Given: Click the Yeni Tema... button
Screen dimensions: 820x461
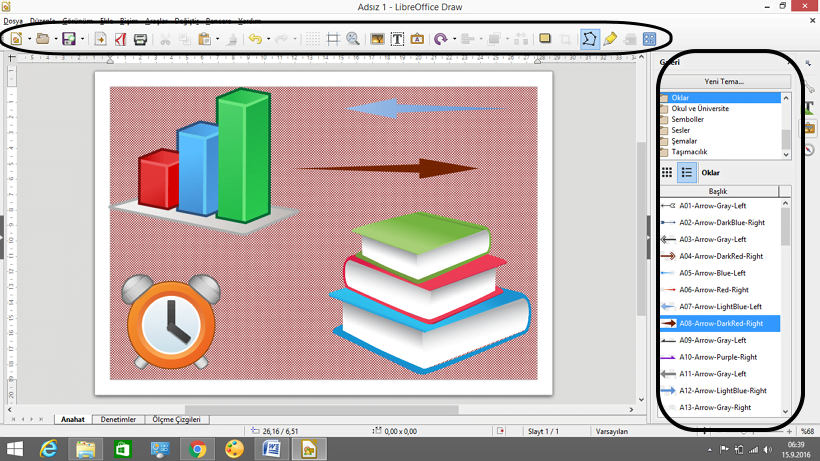Looking at the screenshot, I should click(x=724, y=81).
